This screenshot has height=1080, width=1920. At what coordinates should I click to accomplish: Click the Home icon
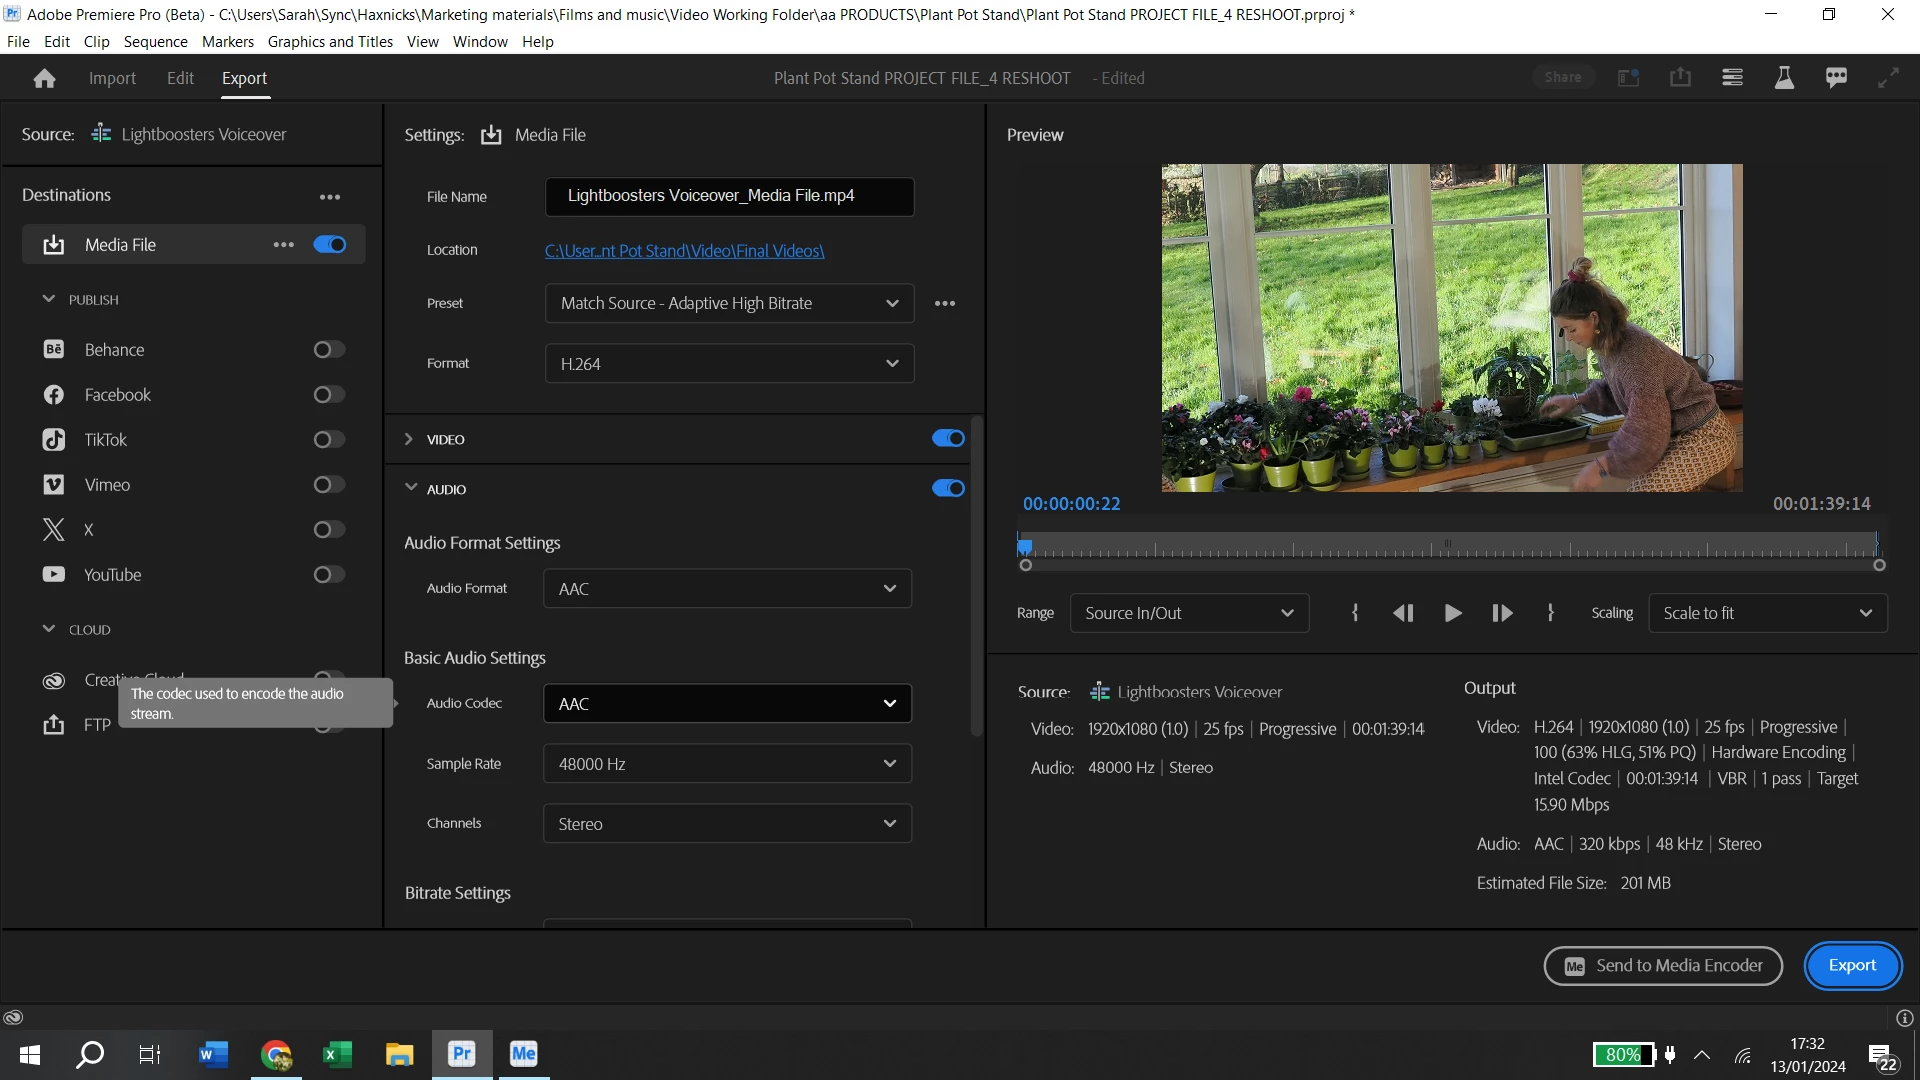(x=44, y=78)
